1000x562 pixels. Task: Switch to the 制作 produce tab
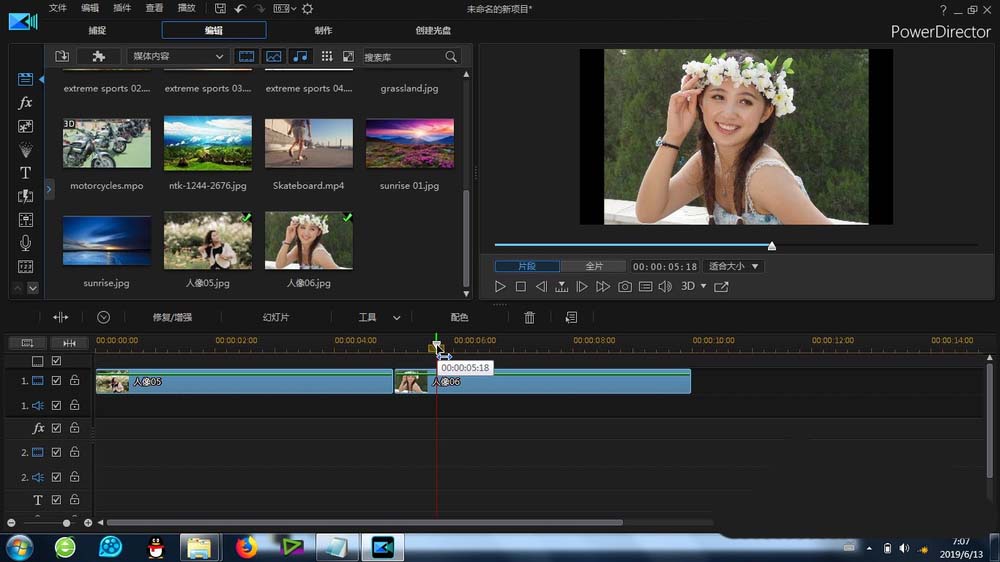coord(323,30)
